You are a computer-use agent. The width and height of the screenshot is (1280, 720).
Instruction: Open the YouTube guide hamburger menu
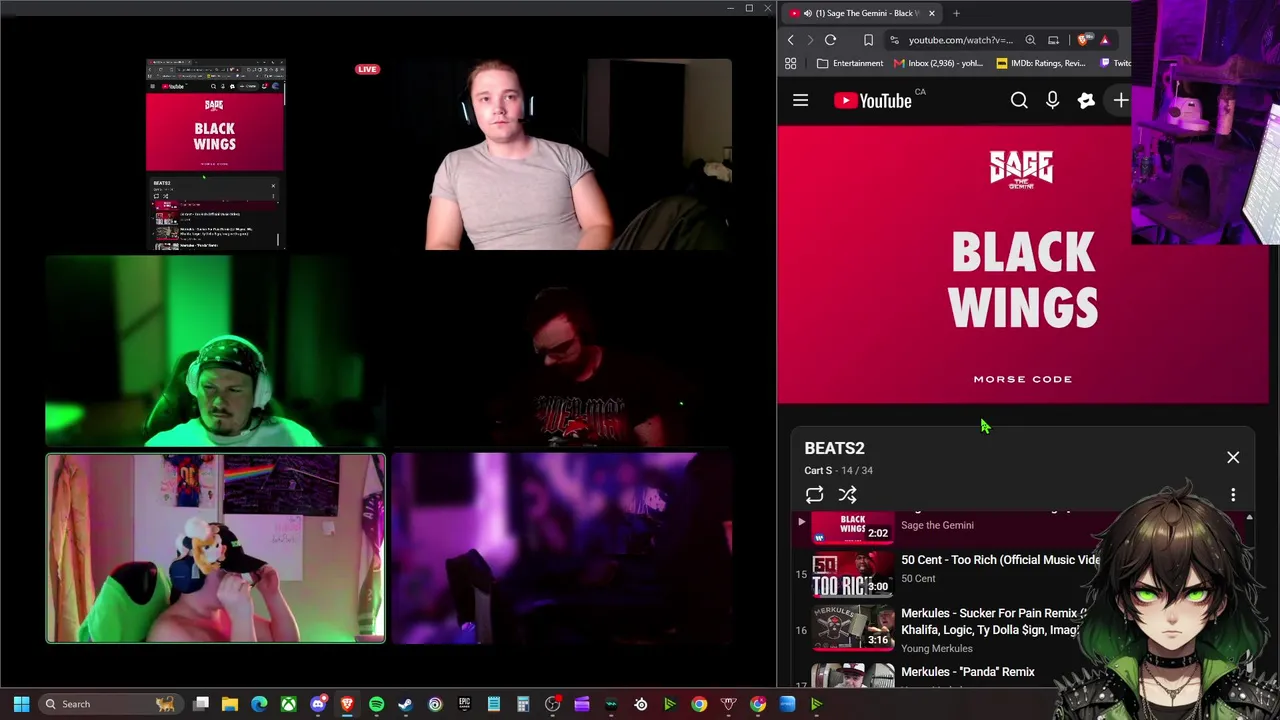[800, 100]
